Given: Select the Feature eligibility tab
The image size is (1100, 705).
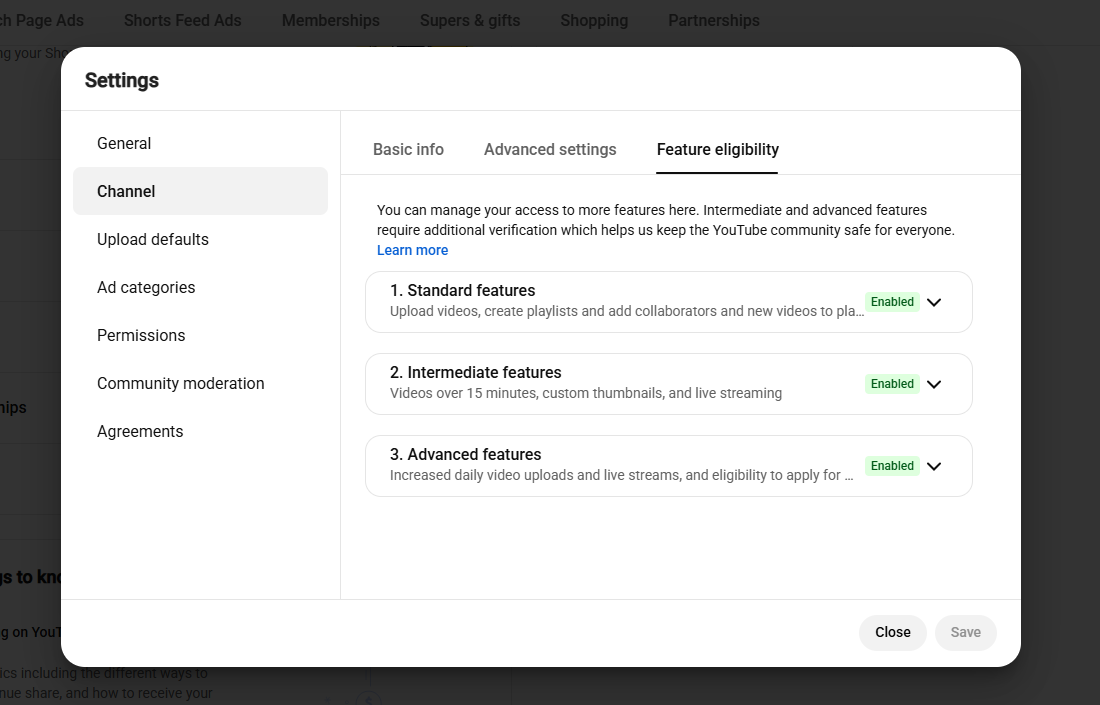Looking at the screenshot, I should pyautogui.click(x=718, y=149).
